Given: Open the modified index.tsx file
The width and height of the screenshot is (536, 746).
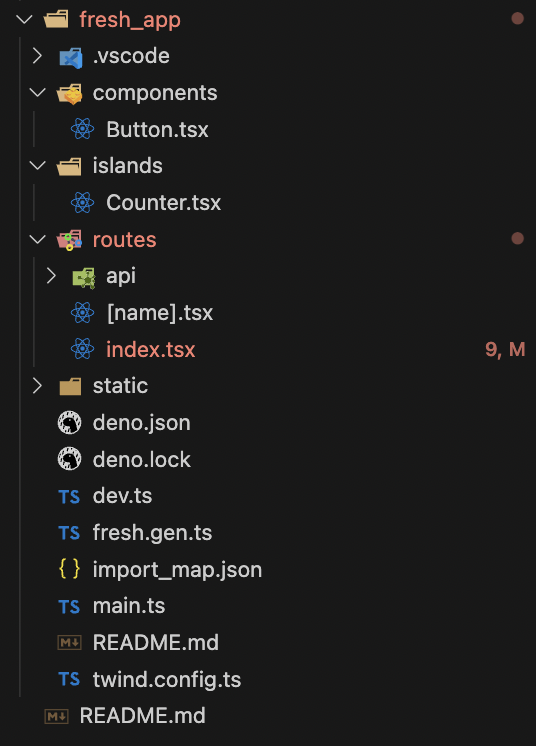Looking at the screenshot, I should [x=150, y=350].
